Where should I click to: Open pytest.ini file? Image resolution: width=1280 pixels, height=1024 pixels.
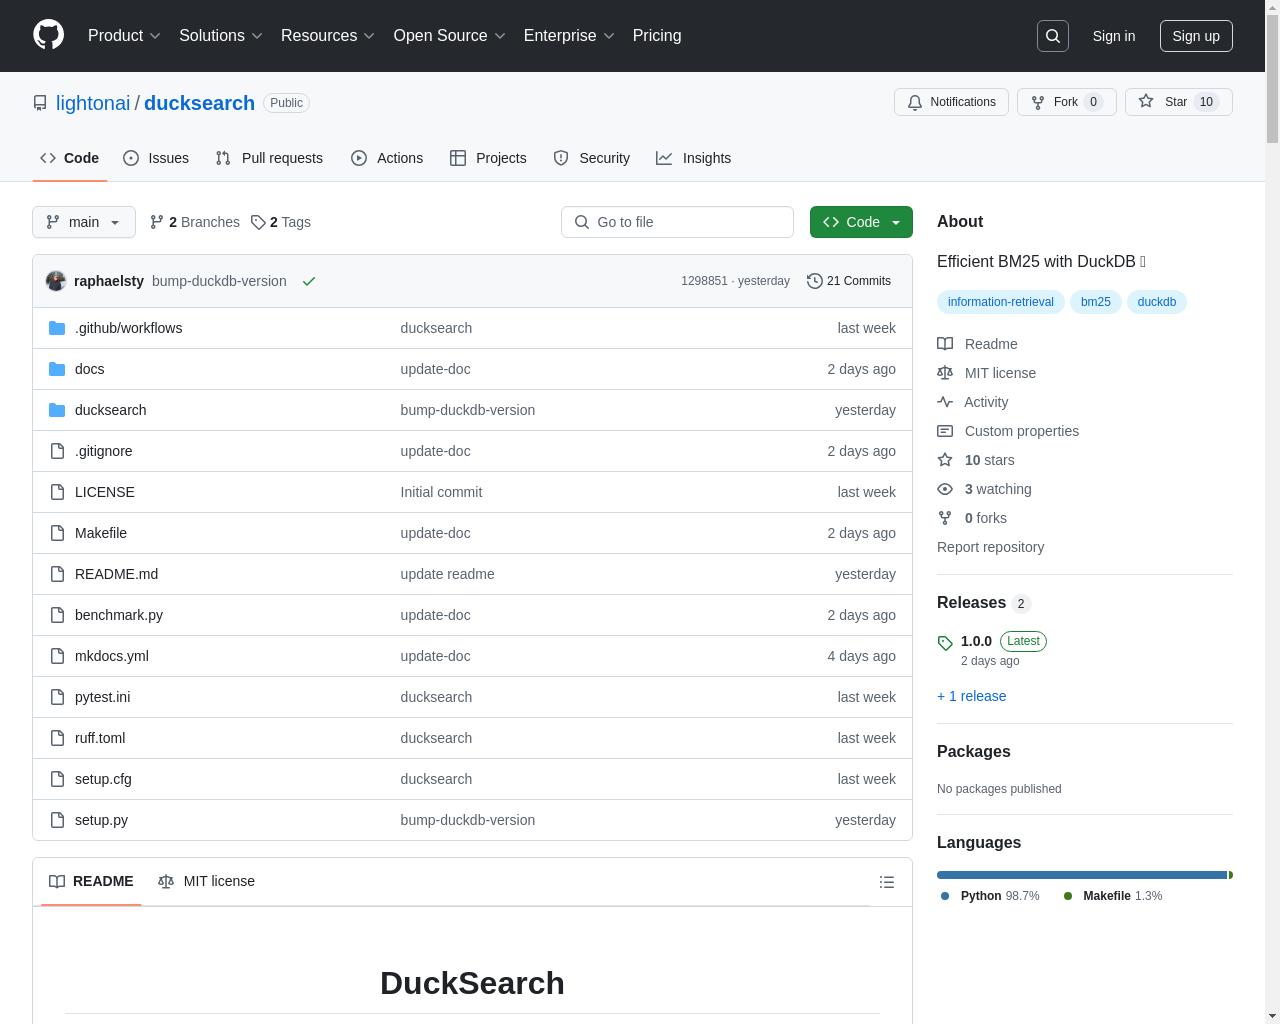[102, 697]
